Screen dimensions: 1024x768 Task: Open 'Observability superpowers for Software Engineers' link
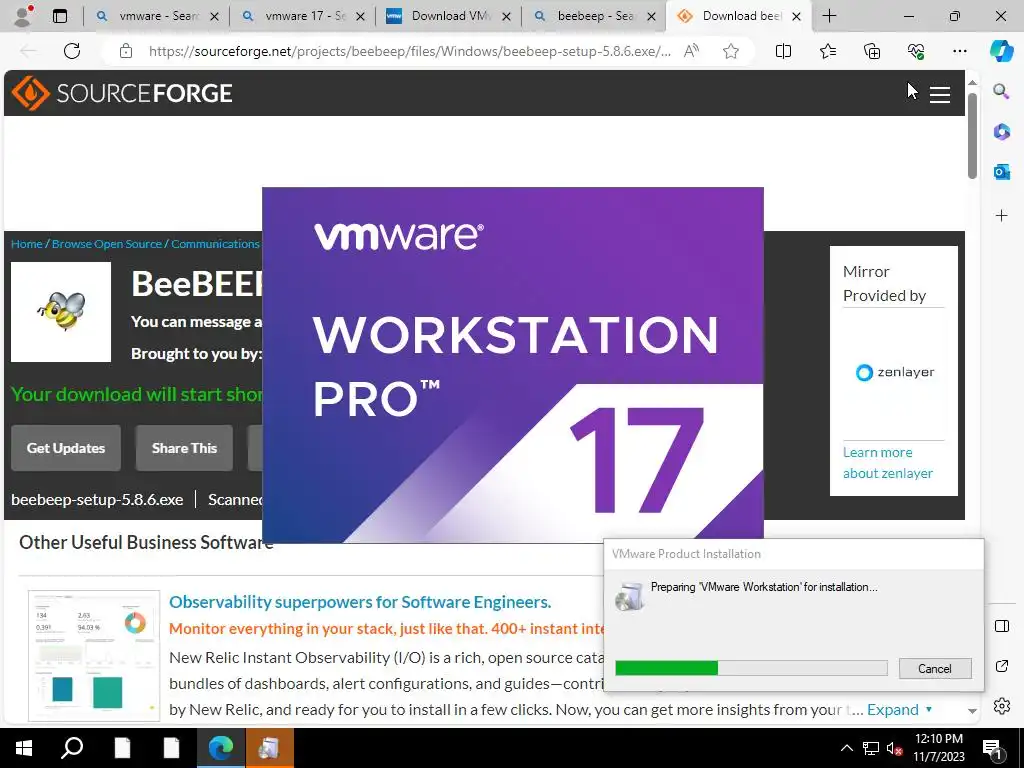[360, 601]
